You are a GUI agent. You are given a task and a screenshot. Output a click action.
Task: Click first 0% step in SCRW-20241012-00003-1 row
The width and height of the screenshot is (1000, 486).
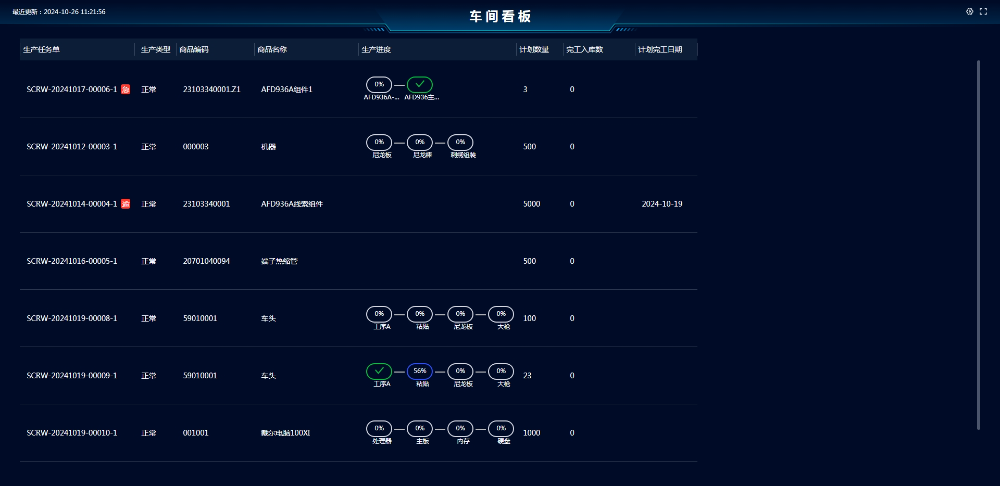pyautogui.click(x=379, y=142)
